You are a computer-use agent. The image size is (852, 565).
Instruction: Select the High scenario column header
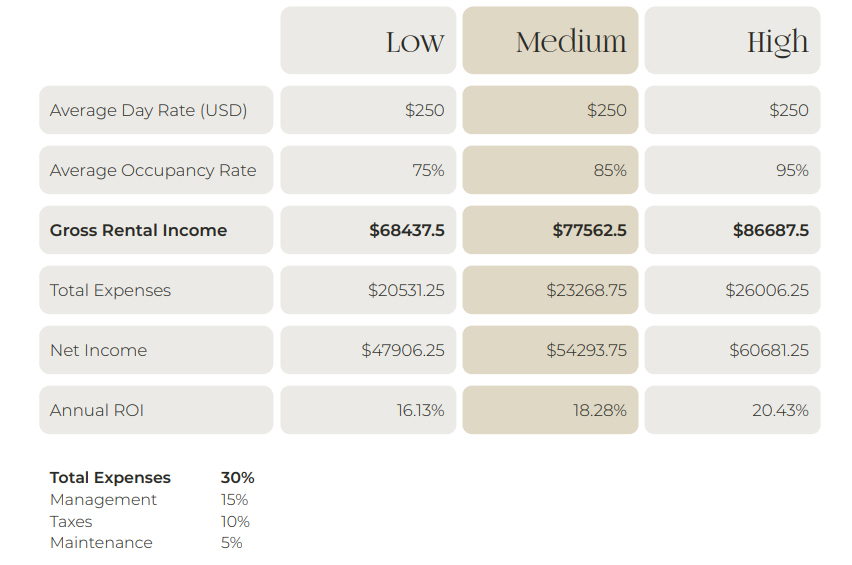pyautogui.click(x=732, y=41)
